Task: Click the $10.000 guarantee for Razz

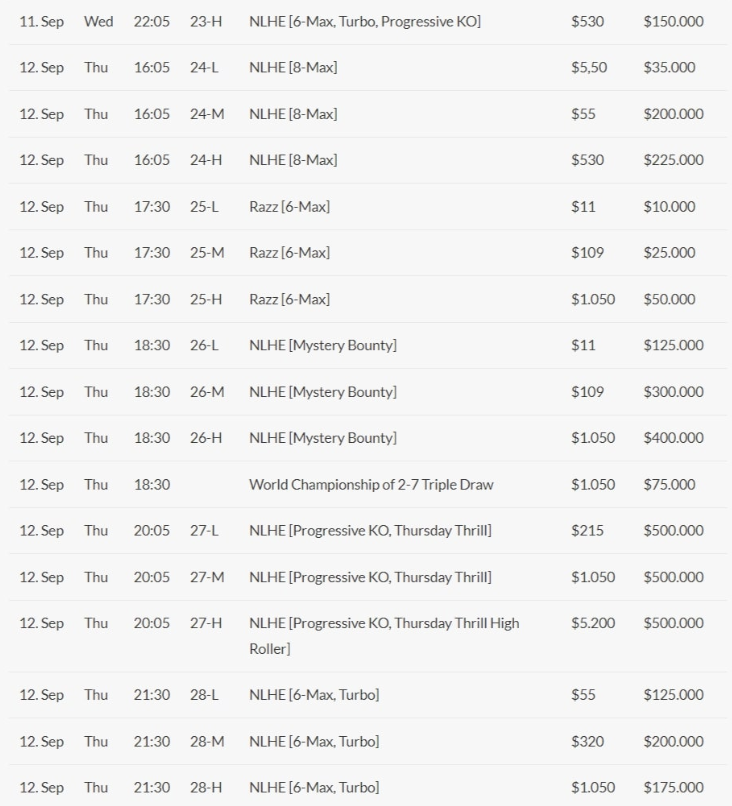Action: 669,207
